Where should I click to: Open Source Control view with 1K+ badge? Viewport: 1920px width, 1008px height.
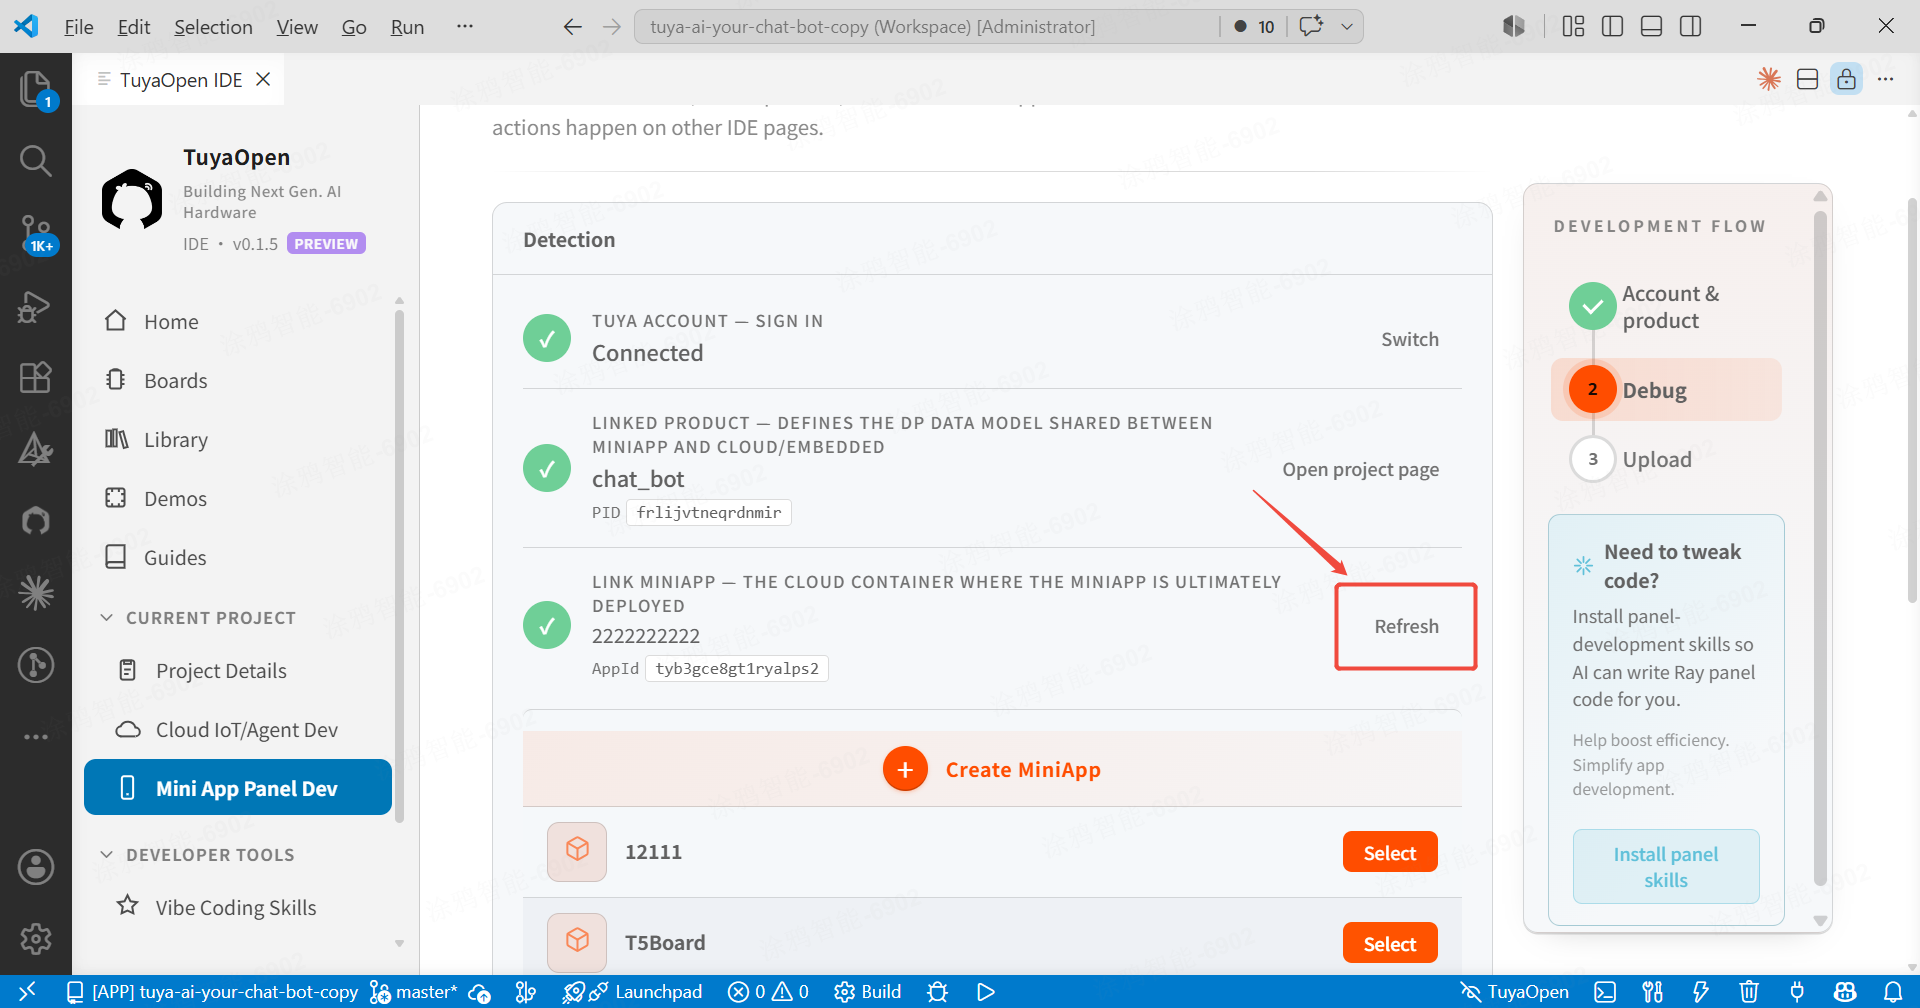tap(36, 234)
